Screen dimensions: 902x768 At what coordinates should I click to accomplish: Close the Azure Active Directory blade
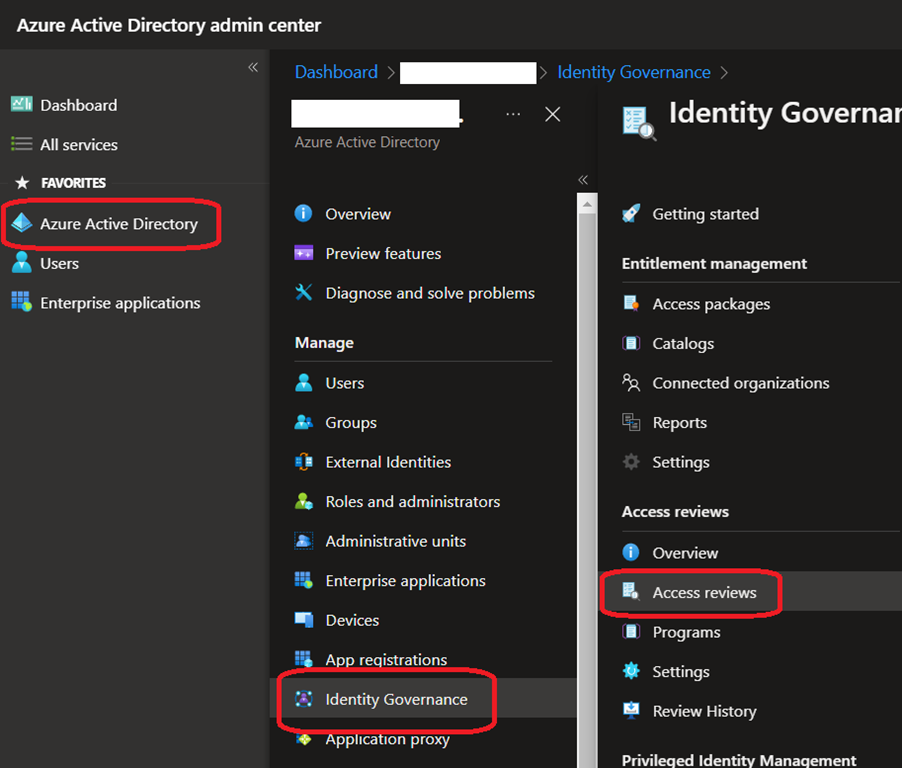pos(552,115)
